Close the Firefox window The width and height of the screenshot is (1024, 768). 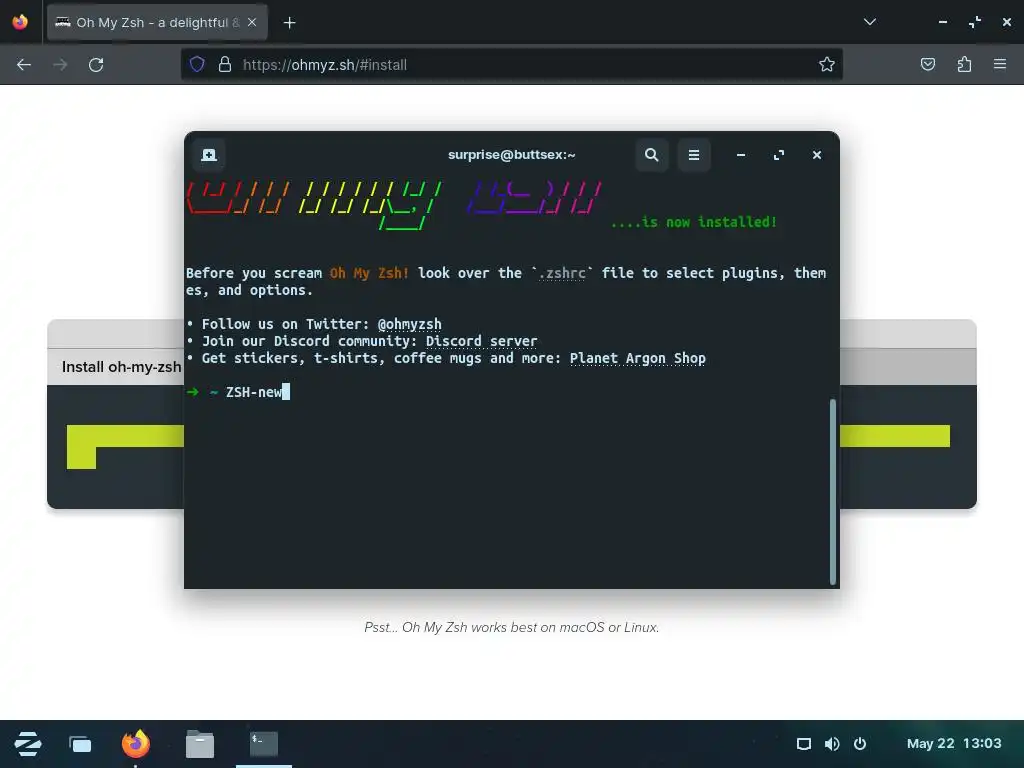(x=1006, y=22)
